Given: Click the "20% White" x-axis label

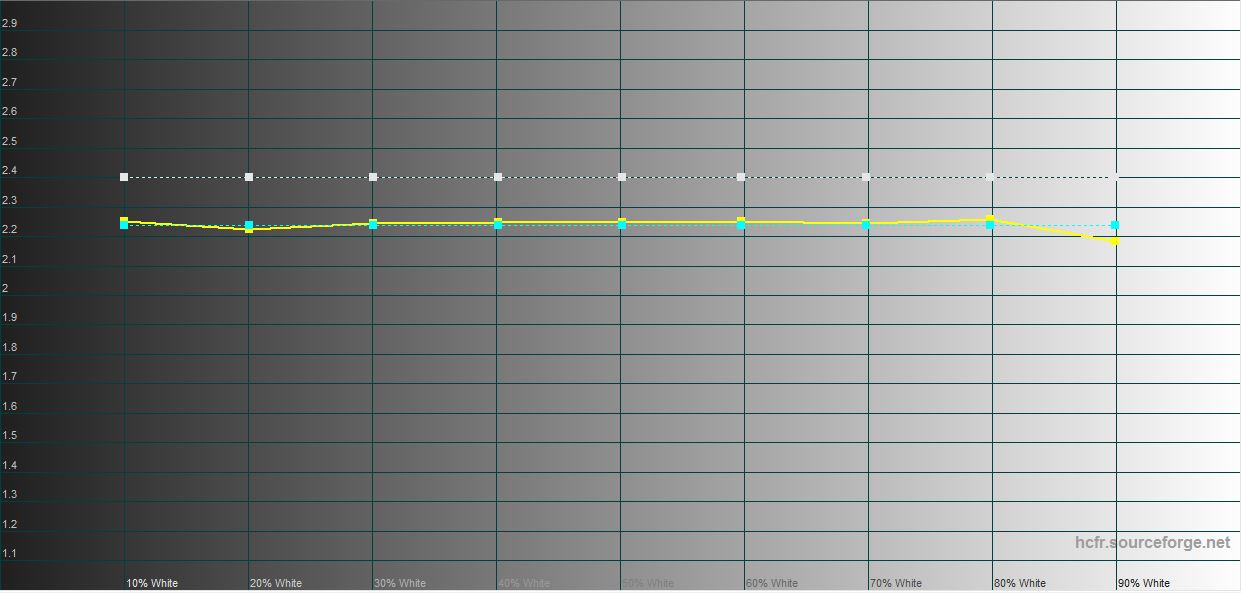Looking at the screenshot, I should pos(276,583).
